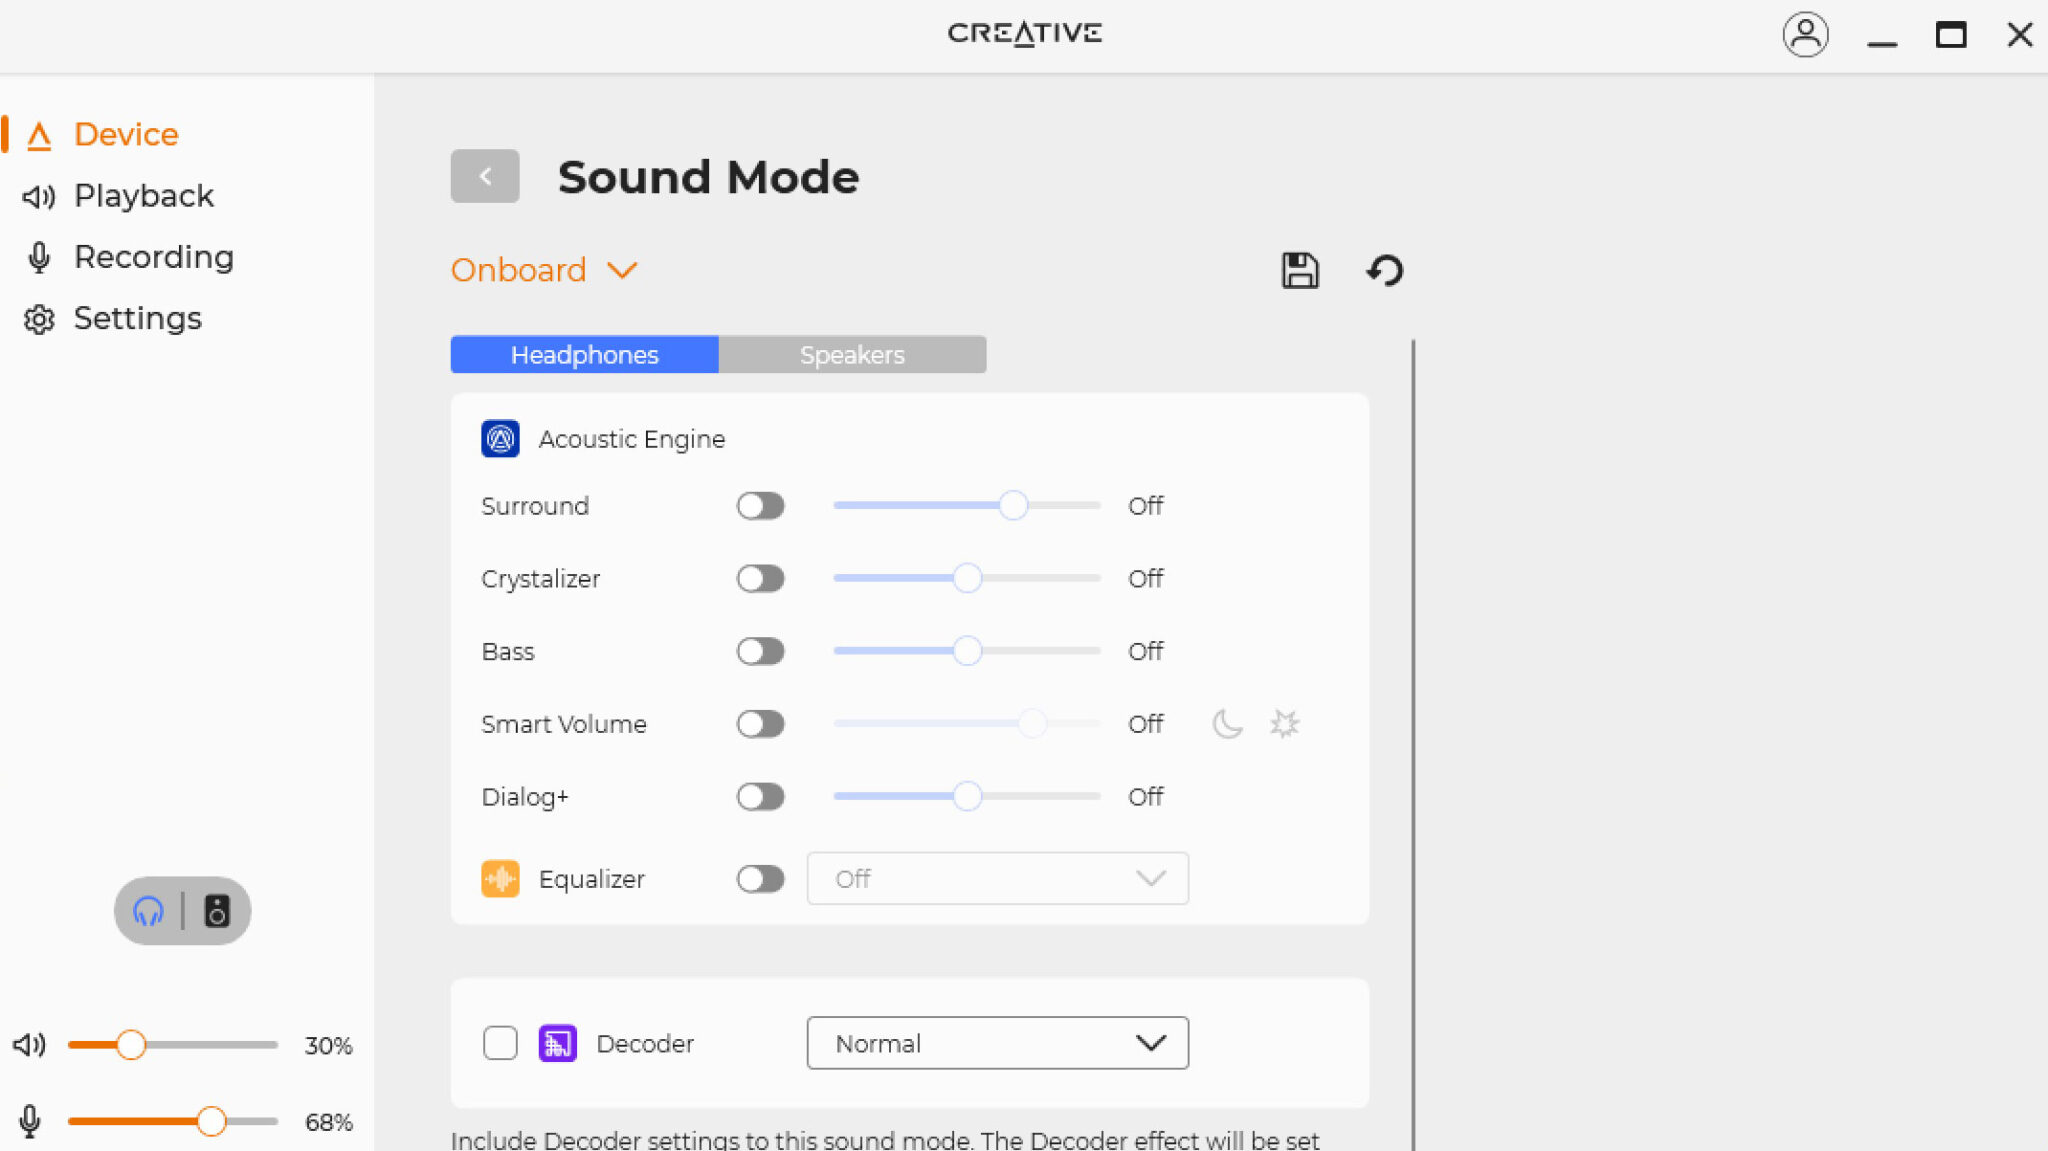Open the user account profile icon
Viewport: 2048px width, 1151px height.
[1805, 35]
